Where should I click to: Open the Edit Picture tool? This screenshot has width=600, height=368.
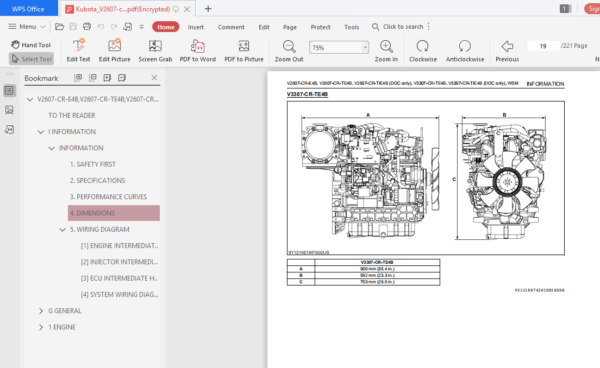tap(114, 50)
